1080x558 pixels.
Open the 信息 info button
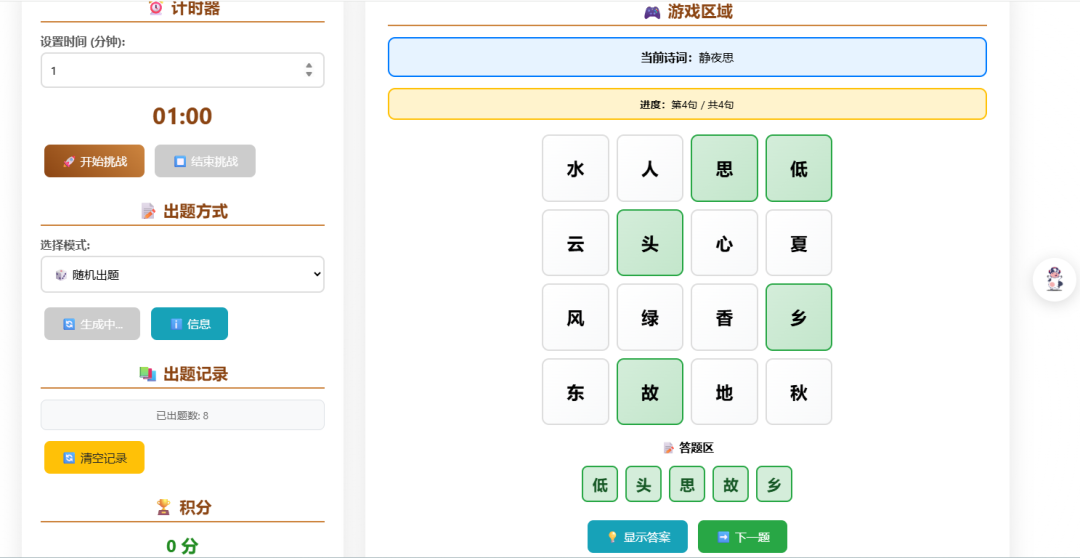[189, 324]
